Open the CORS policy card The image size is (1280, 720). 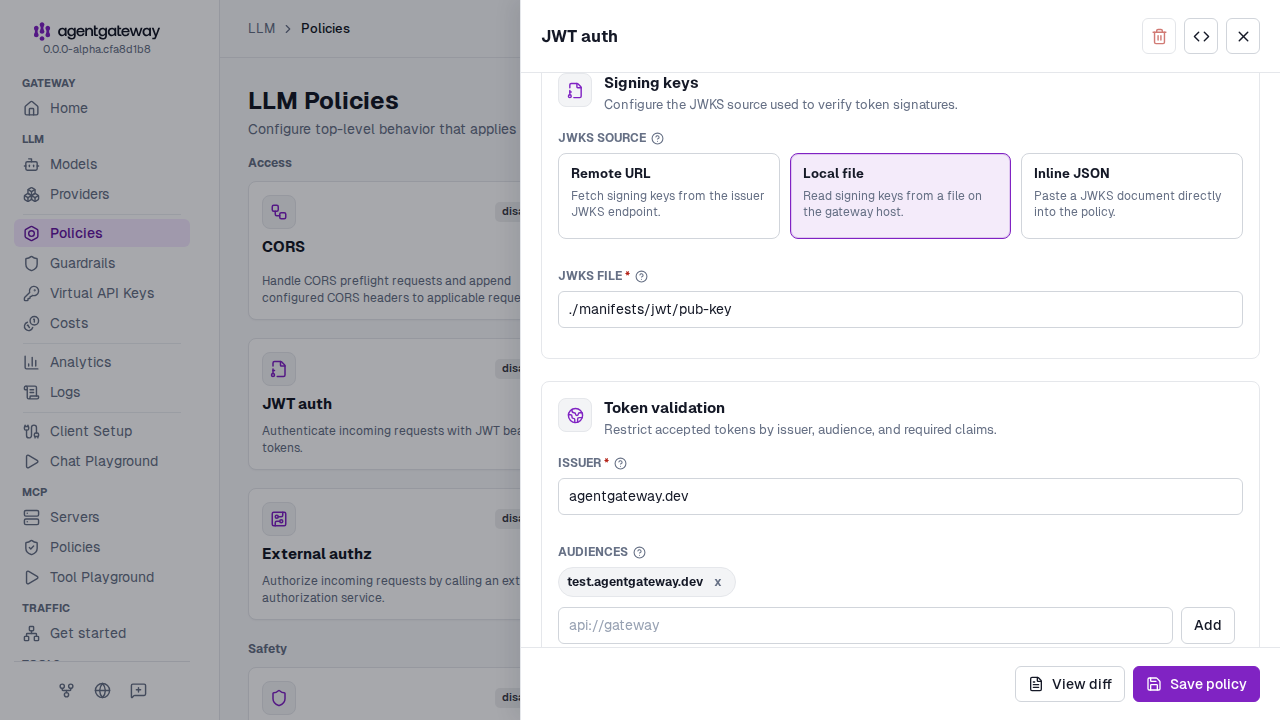click(384, 251)
